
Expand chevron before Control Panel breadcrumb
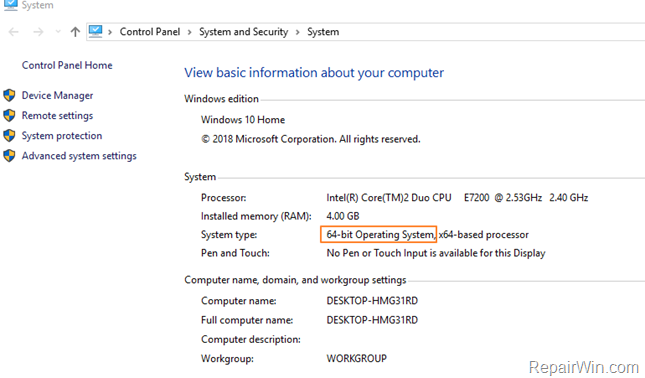pos(110,32)
